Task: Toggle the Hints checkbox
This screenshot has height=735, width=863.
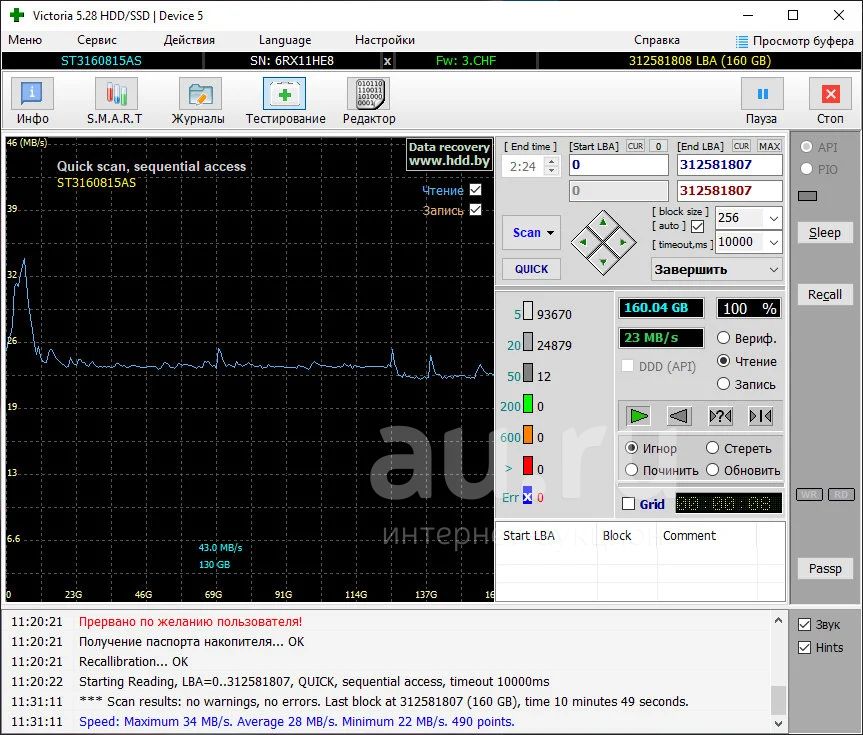Action: [804, 647]
